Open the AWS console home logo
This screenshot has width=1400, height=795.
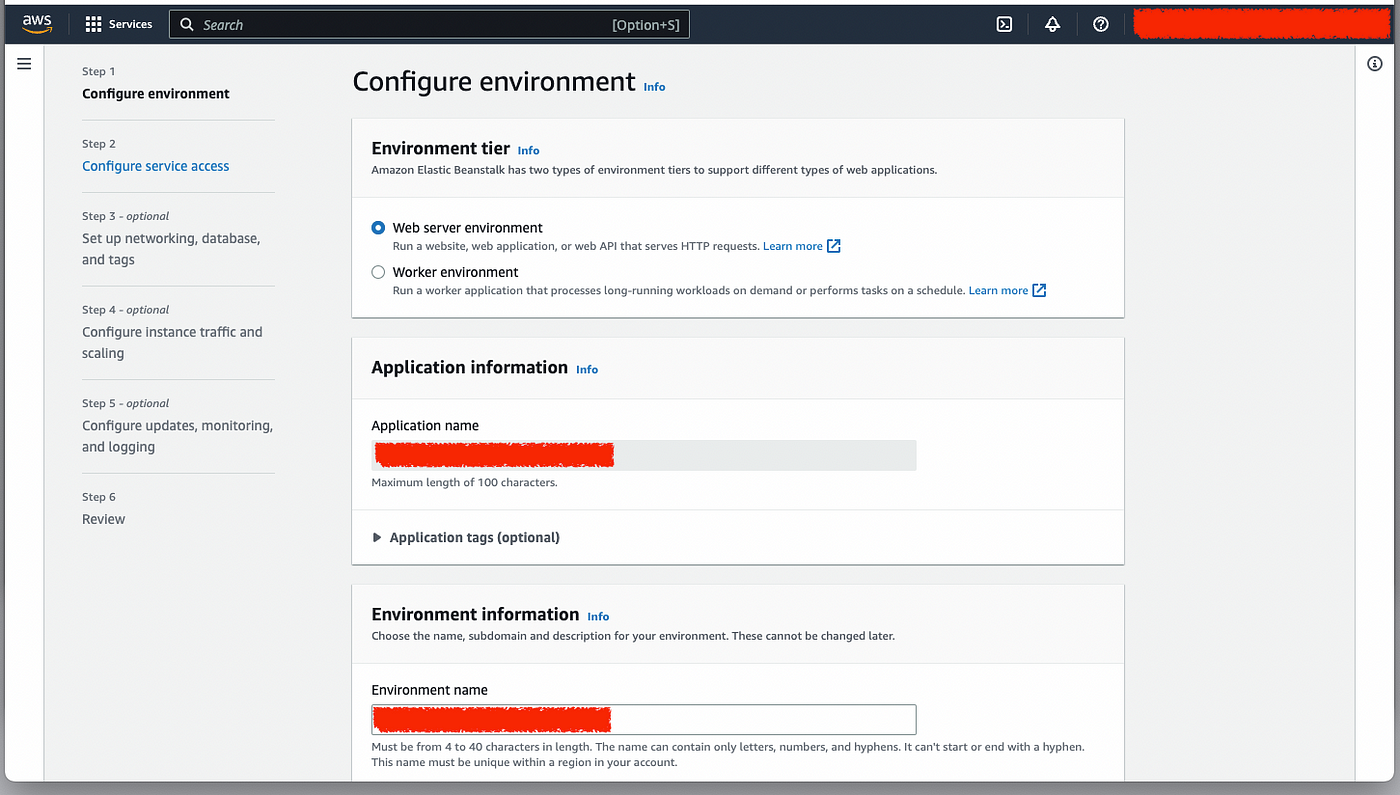click(37, 24)
